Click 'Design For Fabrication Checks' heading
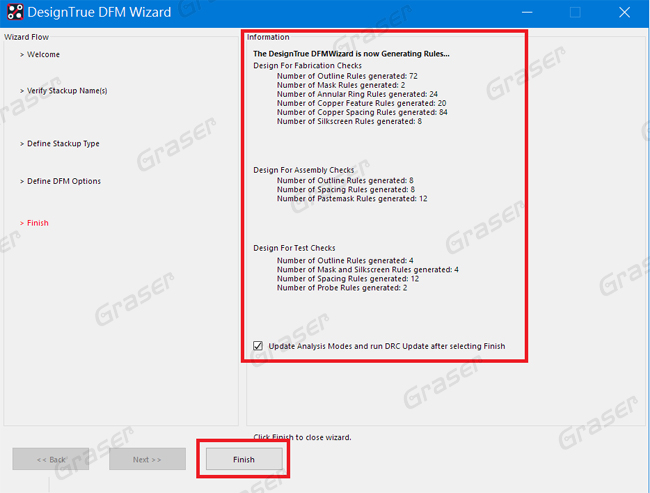 [x=307, y=66]
